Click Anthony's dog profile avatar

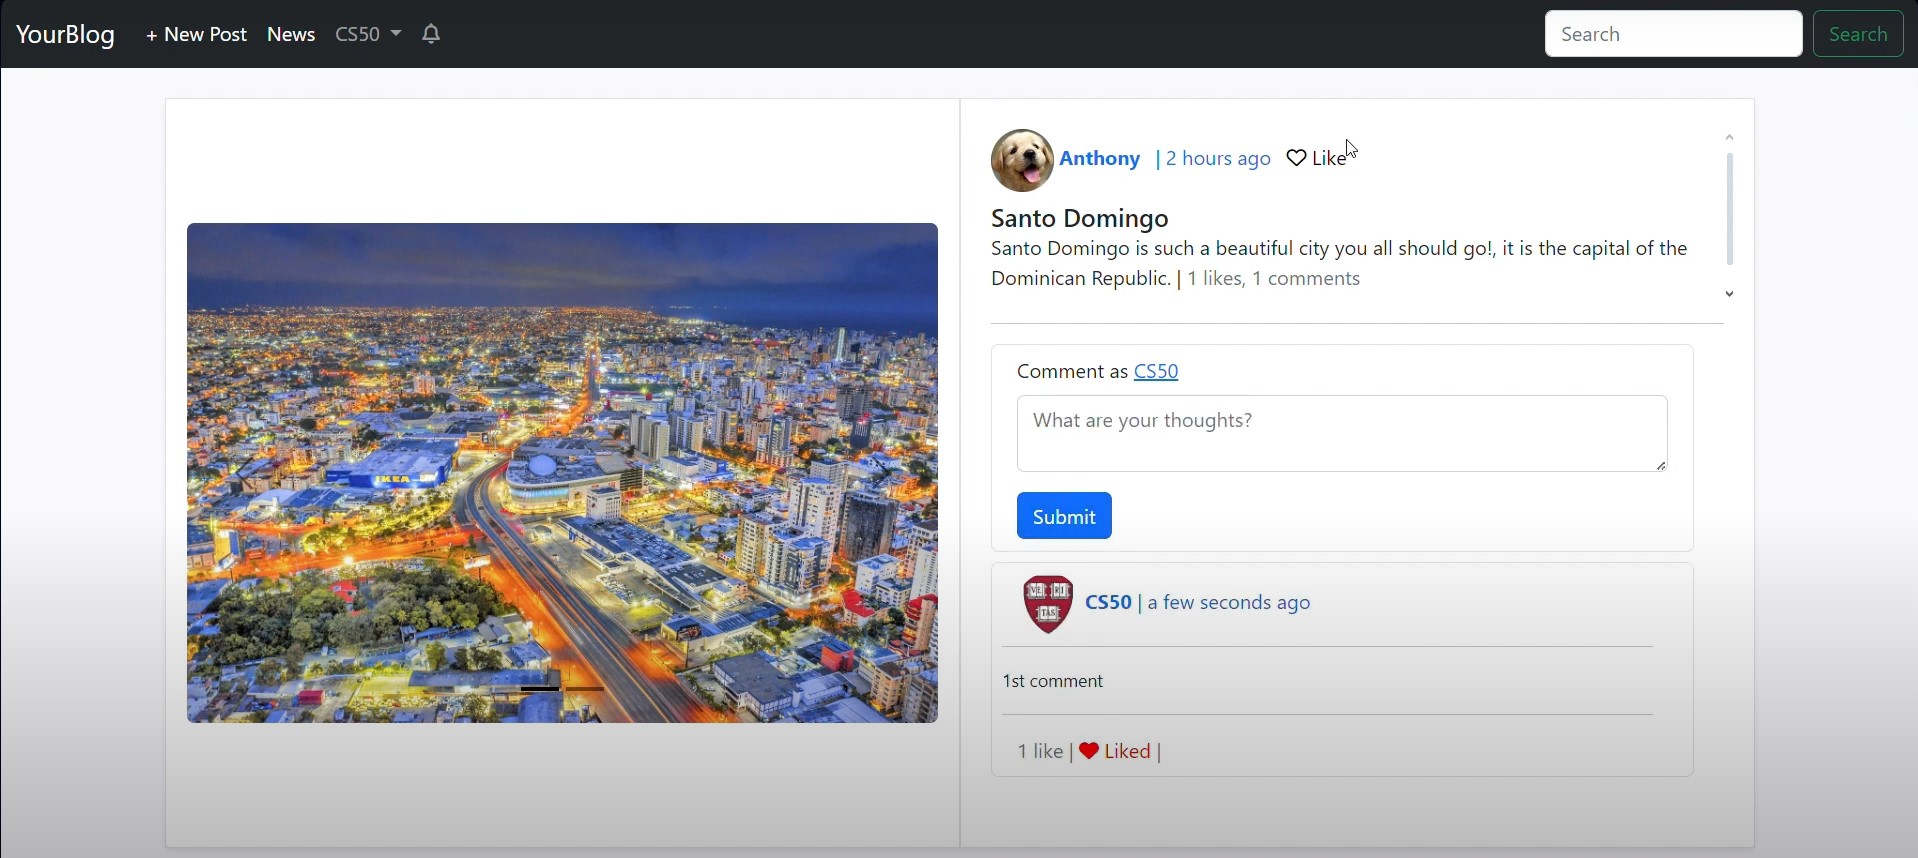point(1021,160)
